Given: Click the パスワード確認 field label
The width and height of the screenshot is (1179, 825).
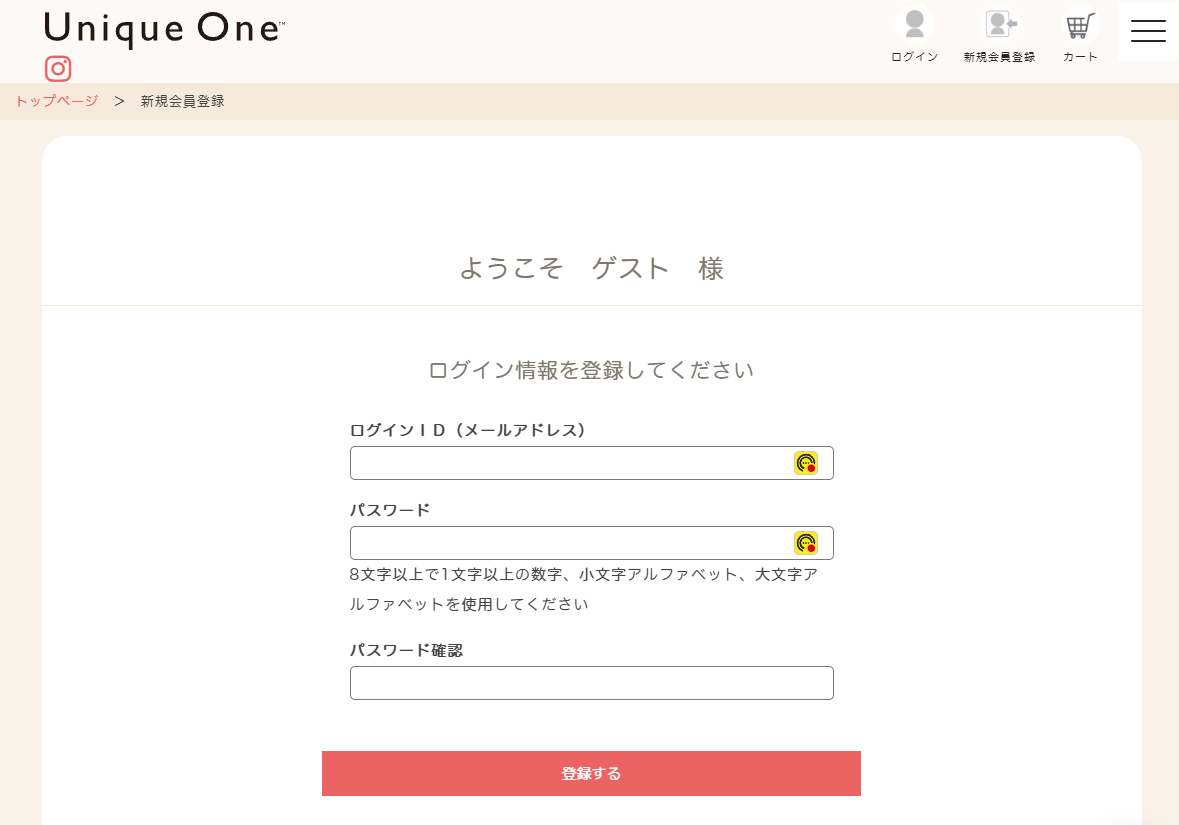Looking at the screenshot, I should [406, 650].
